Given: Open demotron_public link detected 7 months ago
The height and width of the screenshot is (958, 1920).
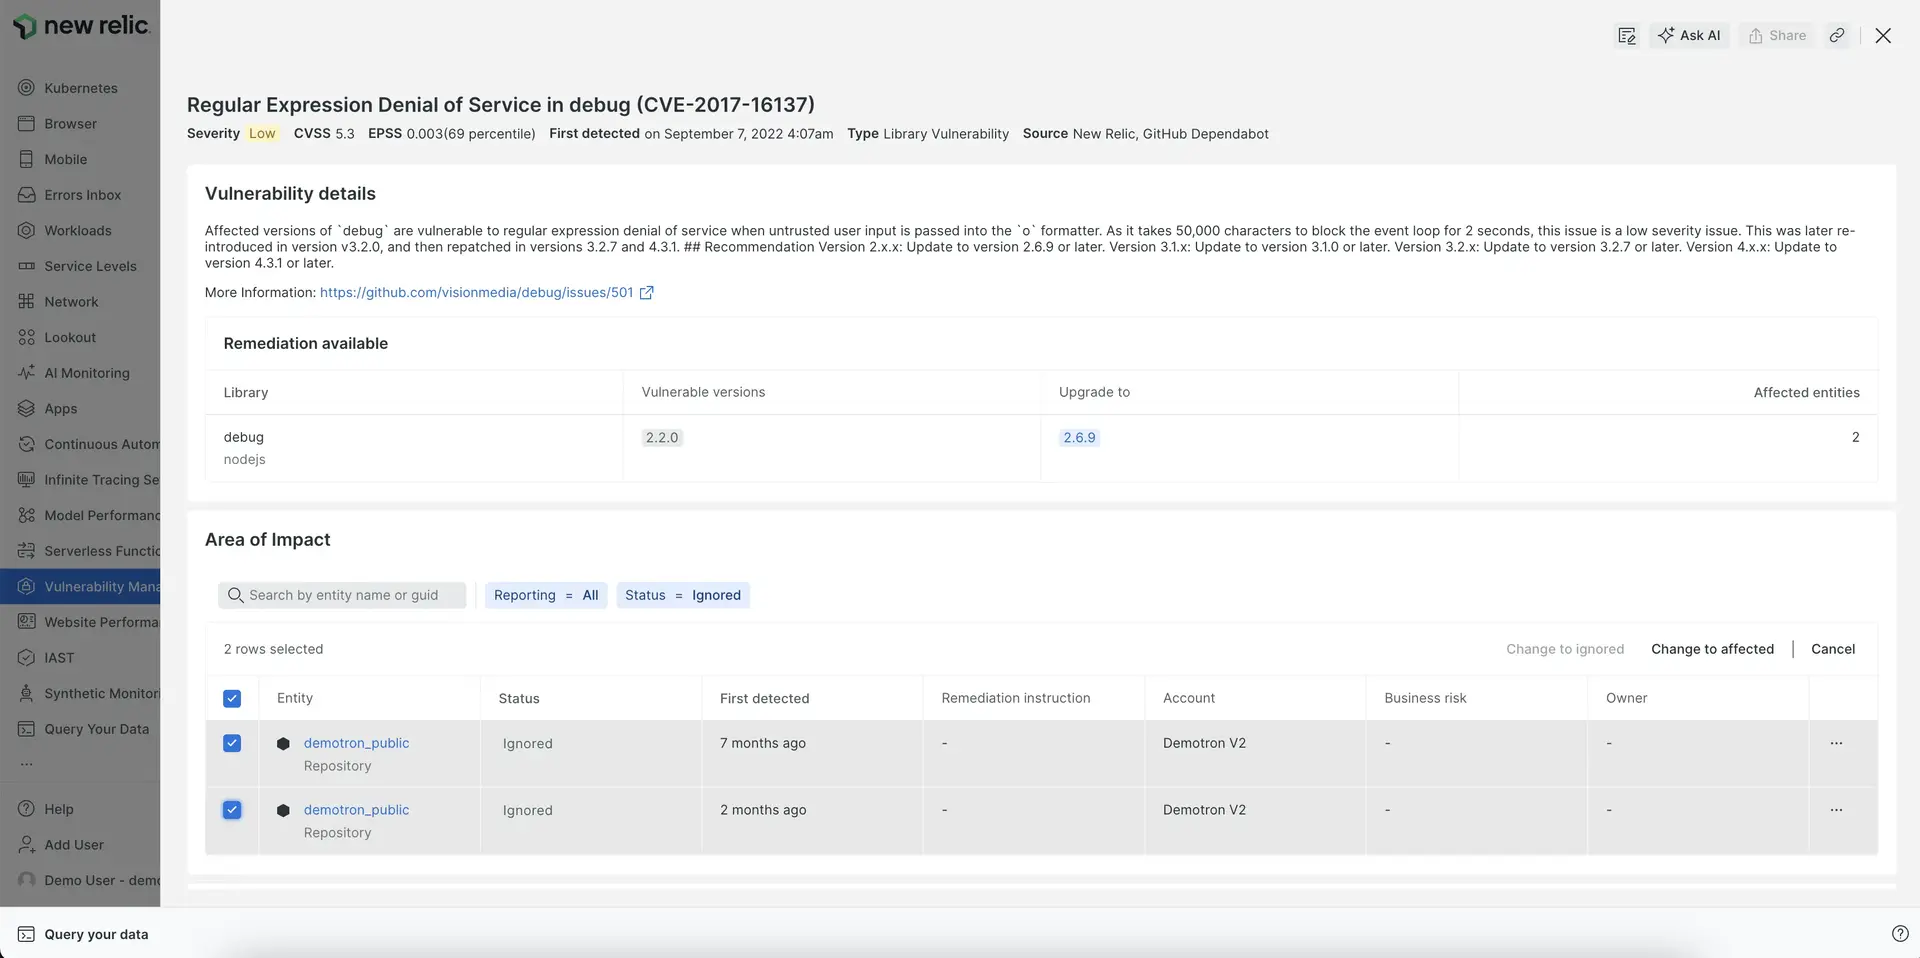Looking at the screenshot, I should [x=356, y=743].
